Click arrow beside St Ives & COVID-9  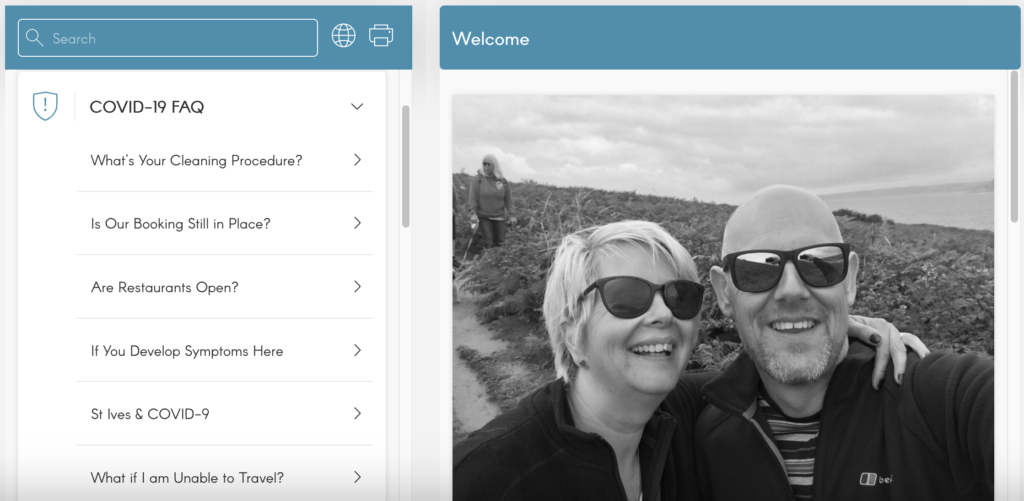[x=357, y=413]
